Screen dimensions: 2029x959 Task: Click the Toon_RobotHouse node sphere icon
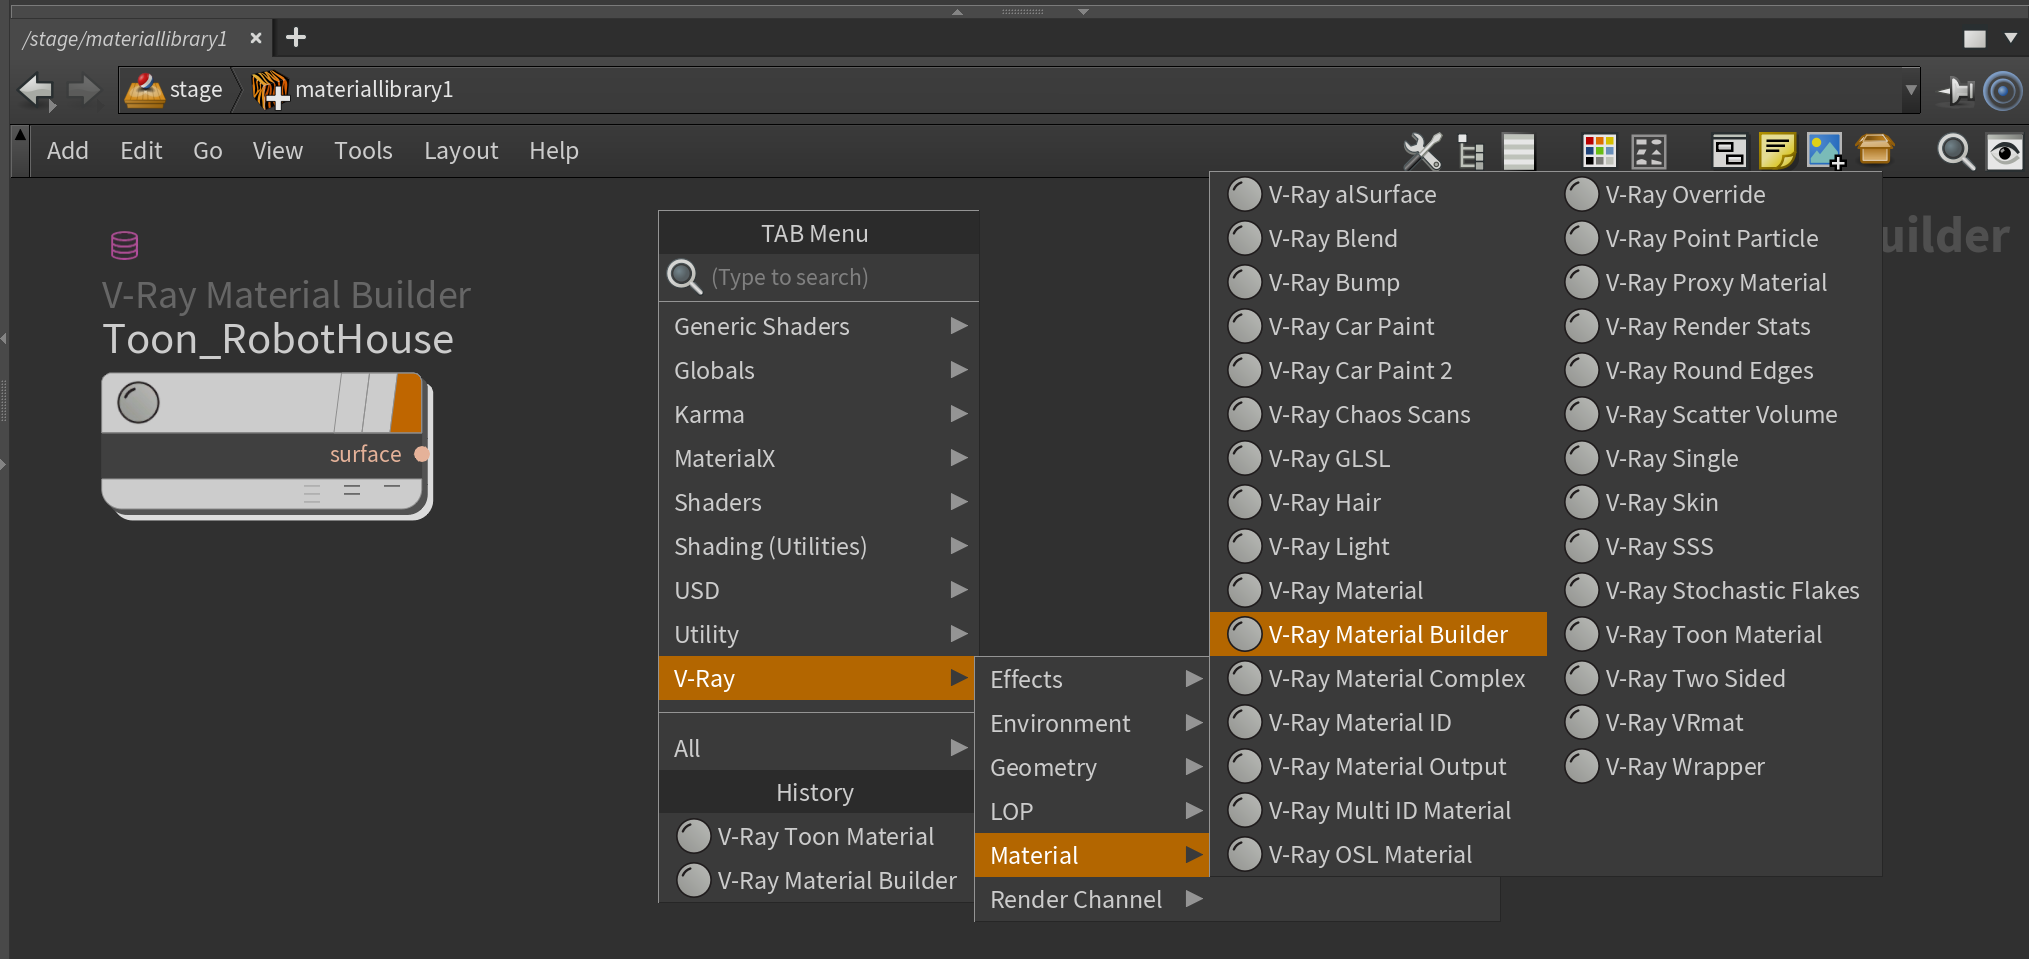tap(139, 403)
